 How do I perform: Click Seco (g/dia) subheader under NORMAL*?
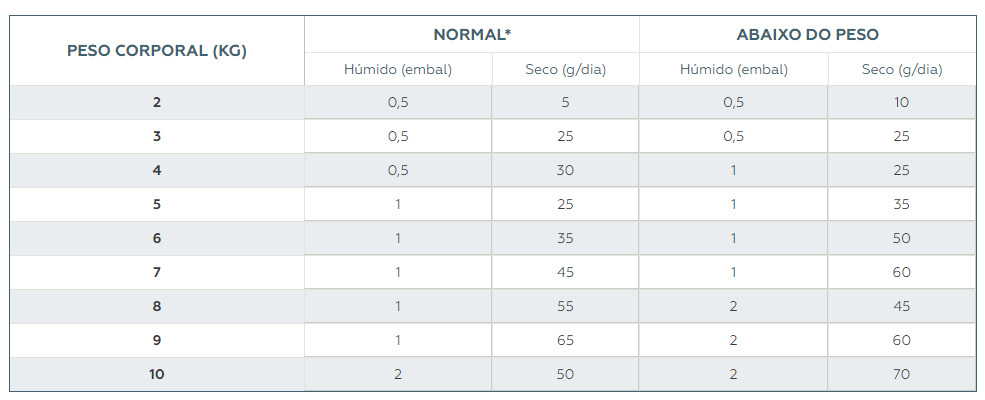[566, 70]
